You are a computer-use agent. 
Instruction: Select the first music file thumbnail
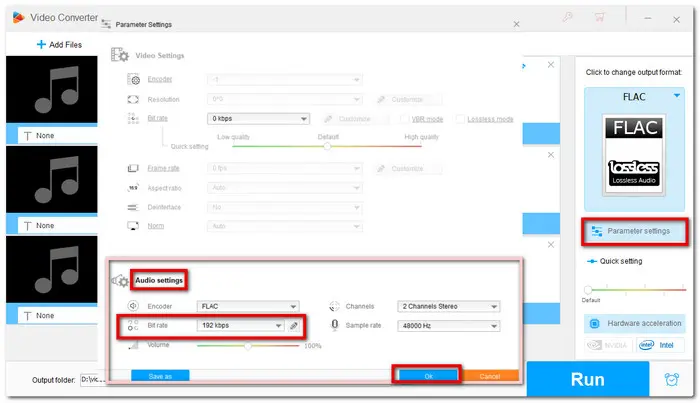[x=52, y=89]
